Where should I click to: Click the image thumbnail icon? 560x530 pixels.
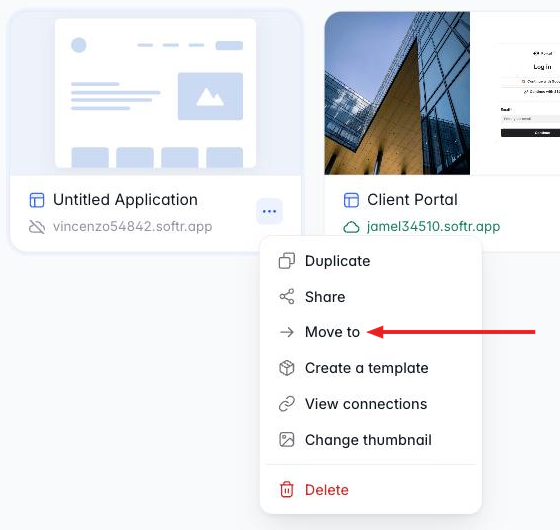(287, 440)
